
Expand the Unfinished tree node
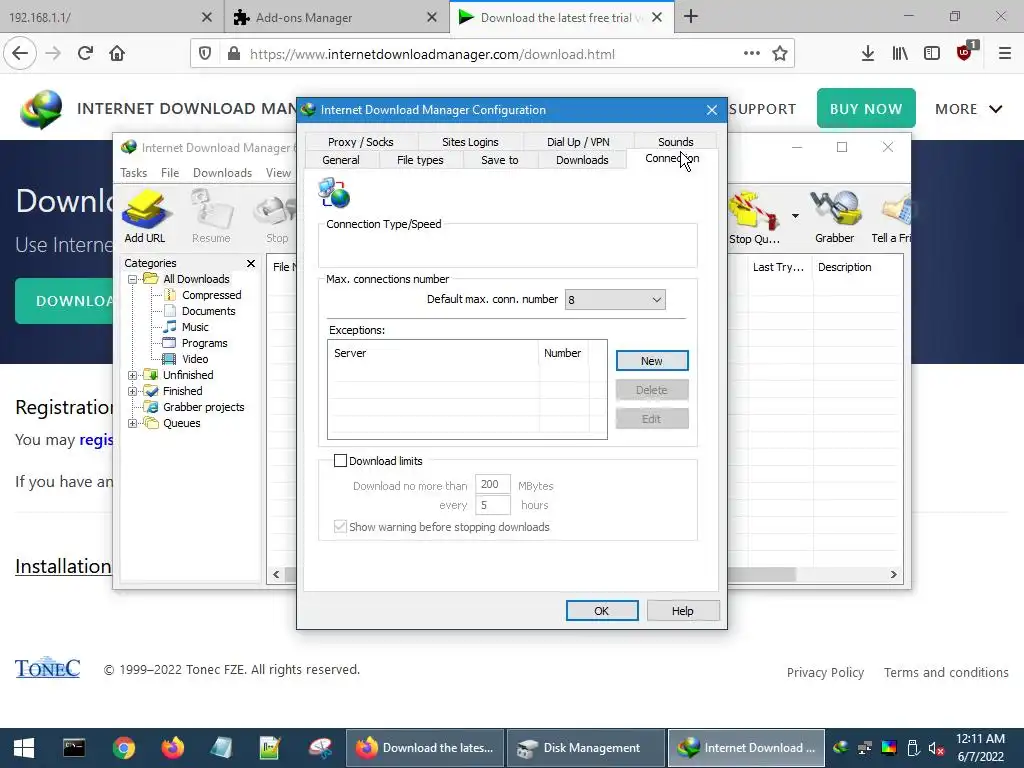(x=133, y=375)
